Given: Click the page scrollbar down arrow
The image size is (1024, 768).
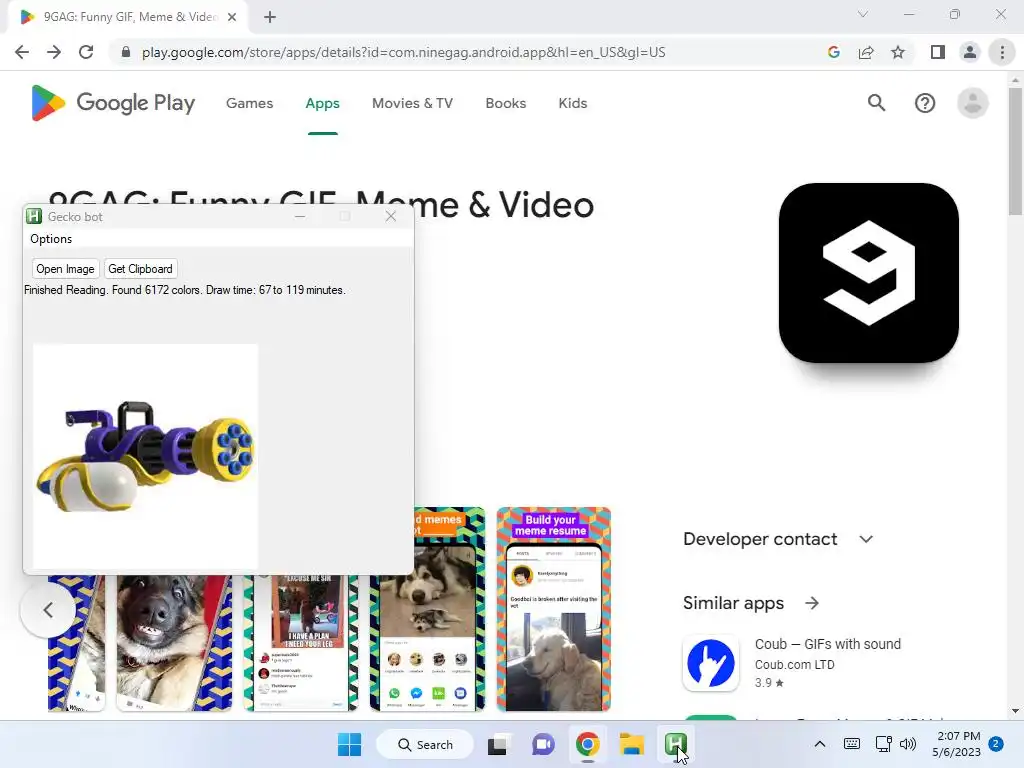Looking at the screenshot, I should [x=1015, y=711].
